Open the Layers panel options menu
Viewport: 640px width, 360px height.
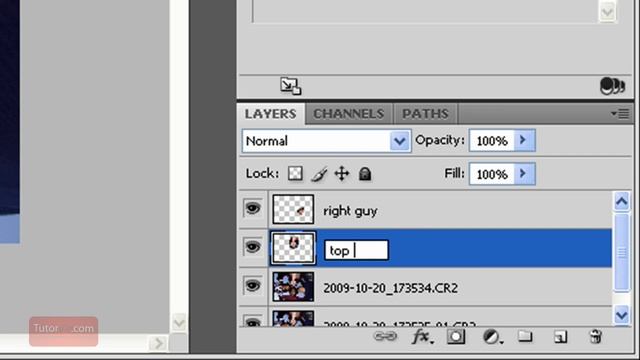click(x=620, y=113)
